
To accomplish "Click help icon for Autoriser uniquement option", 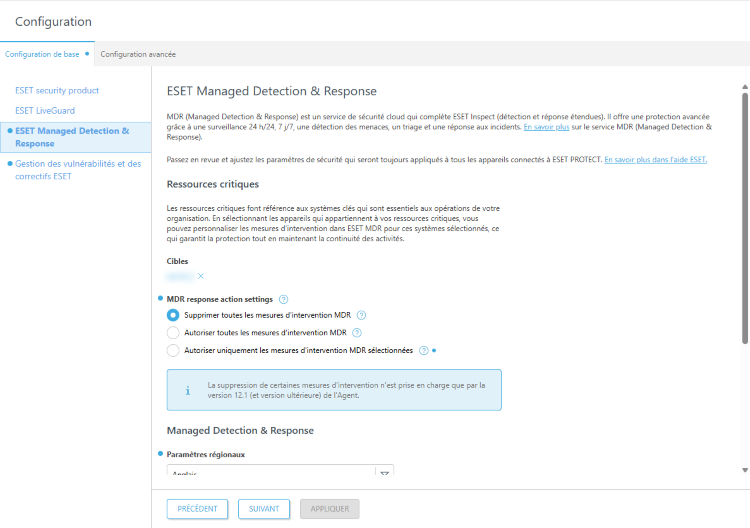I will [x=424, y=350].
